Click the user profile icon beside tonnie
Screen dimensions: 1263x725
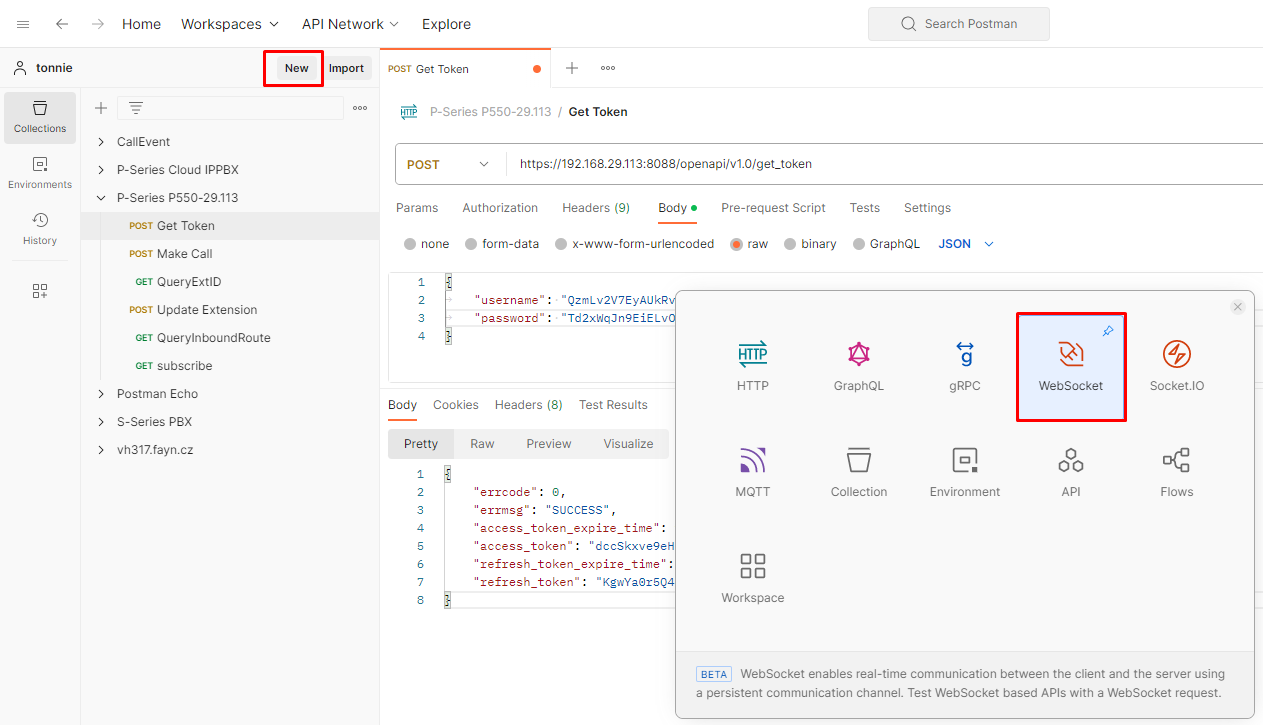19,68
